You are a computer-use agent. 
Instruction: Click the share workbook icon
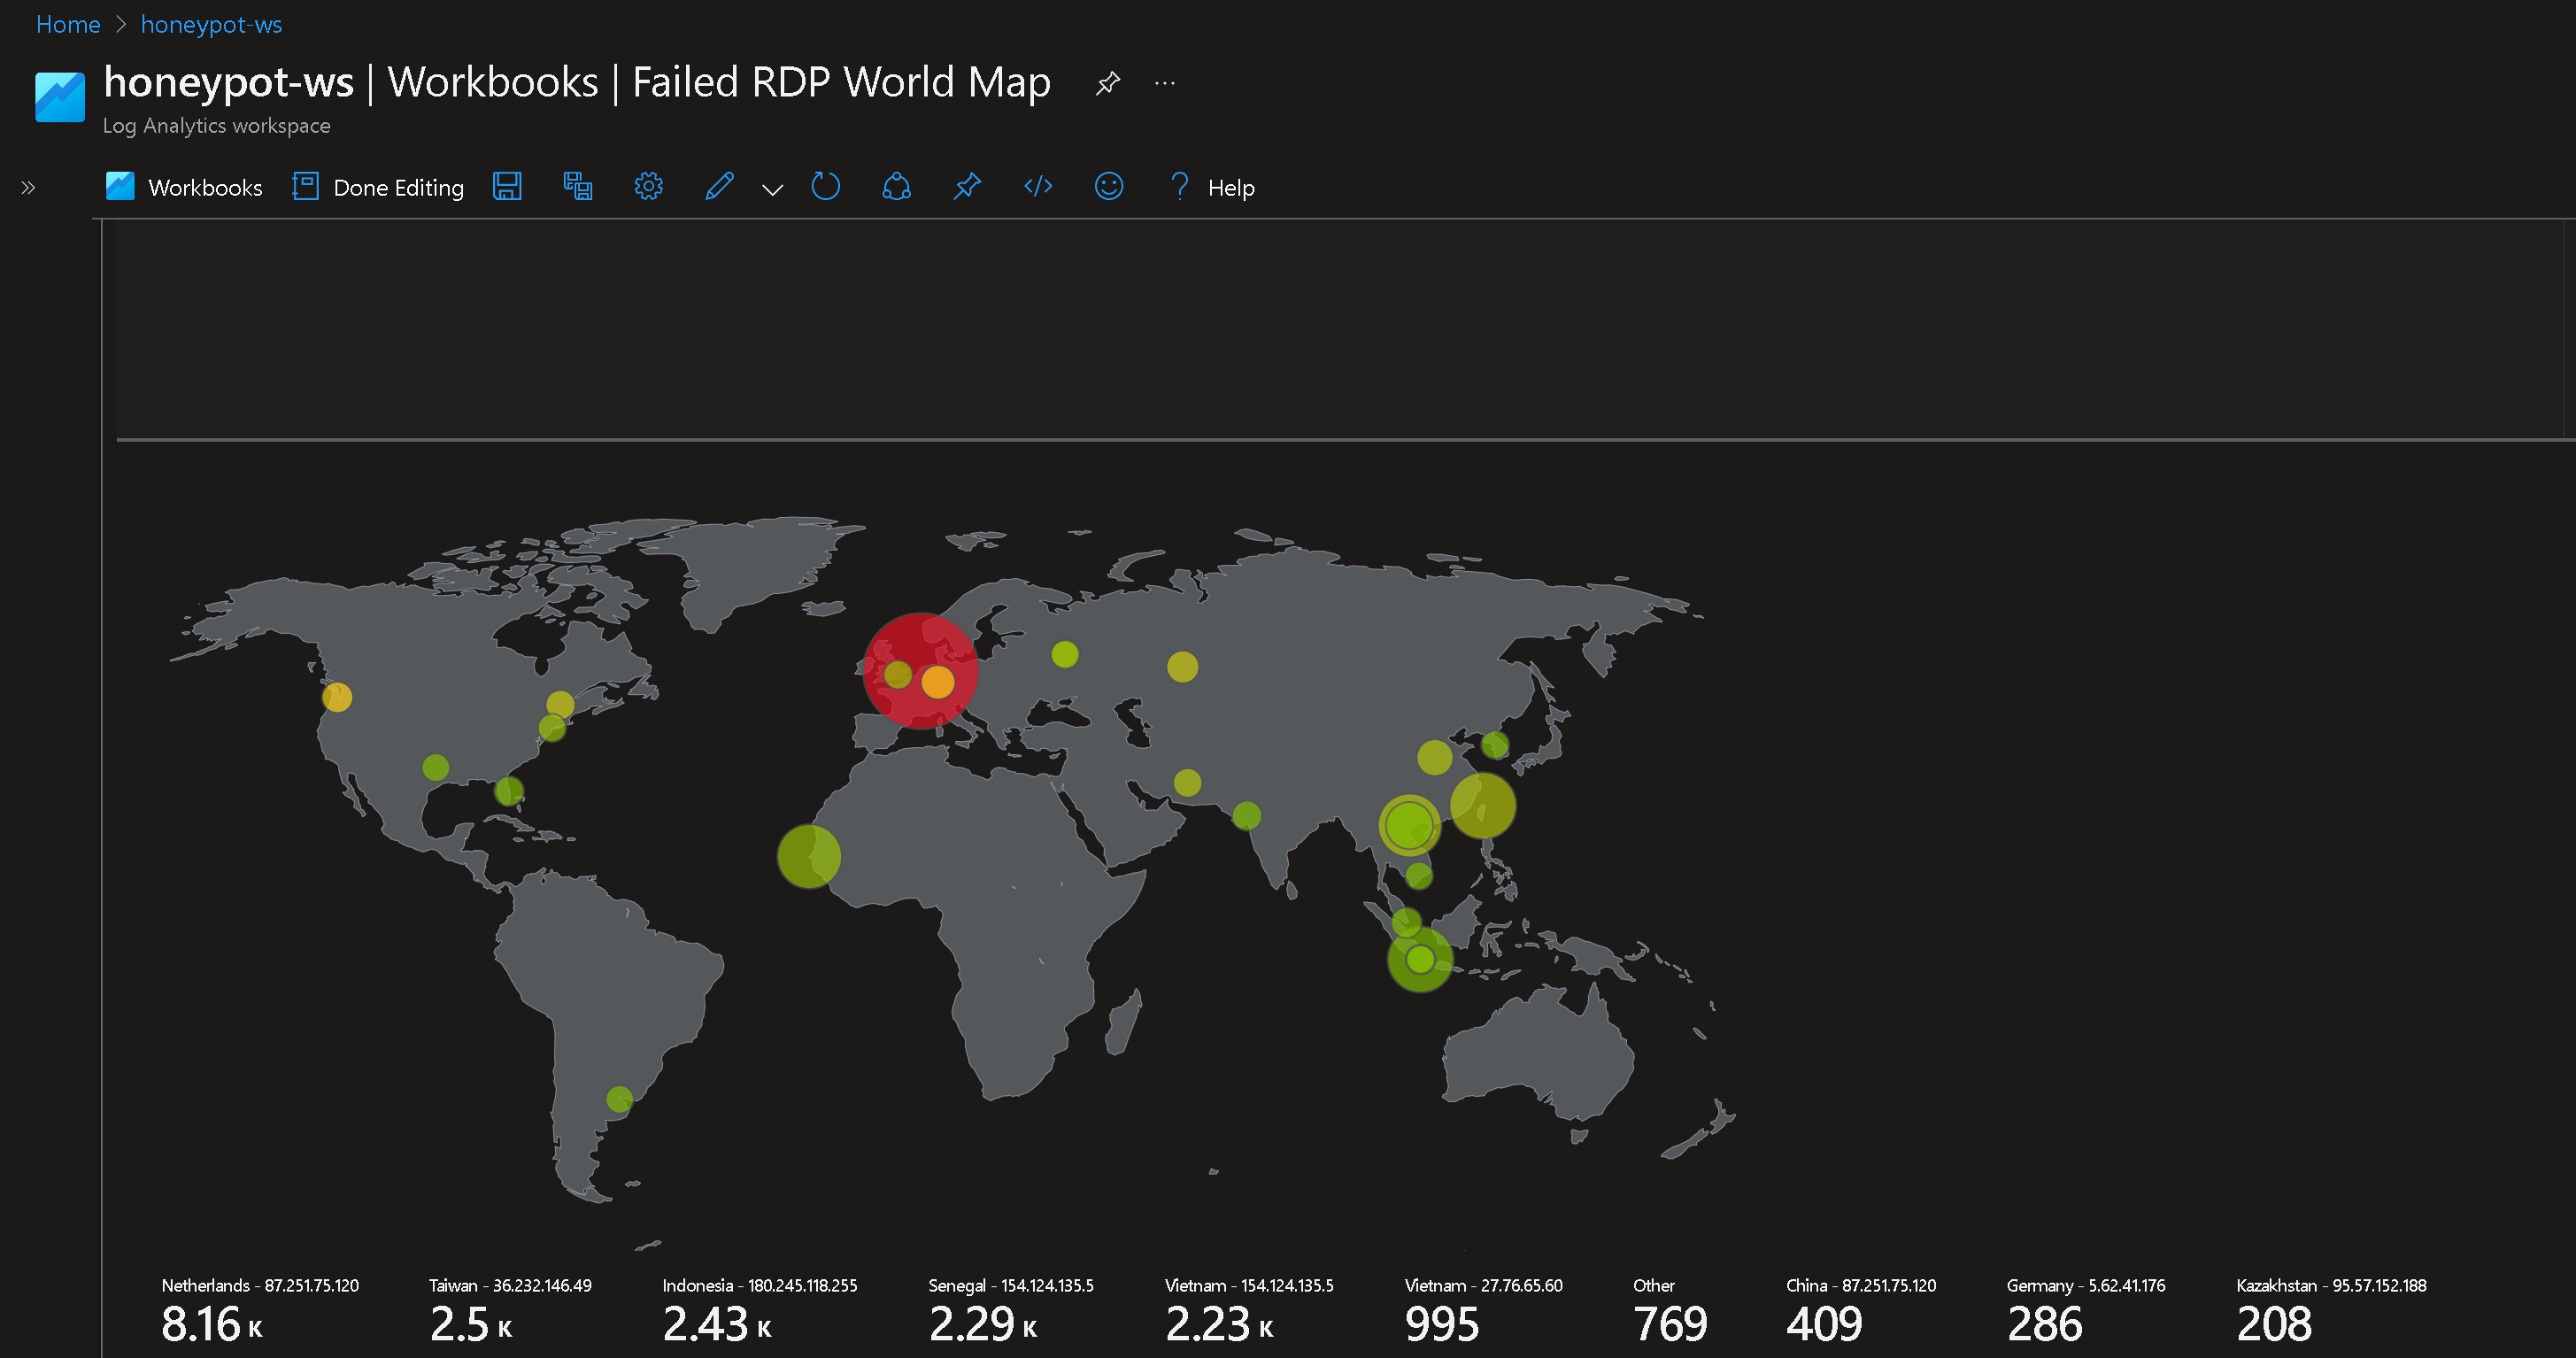896,186
